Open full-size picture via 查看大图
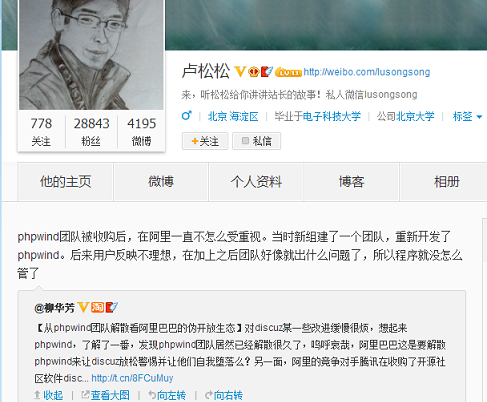 point(106,395)
